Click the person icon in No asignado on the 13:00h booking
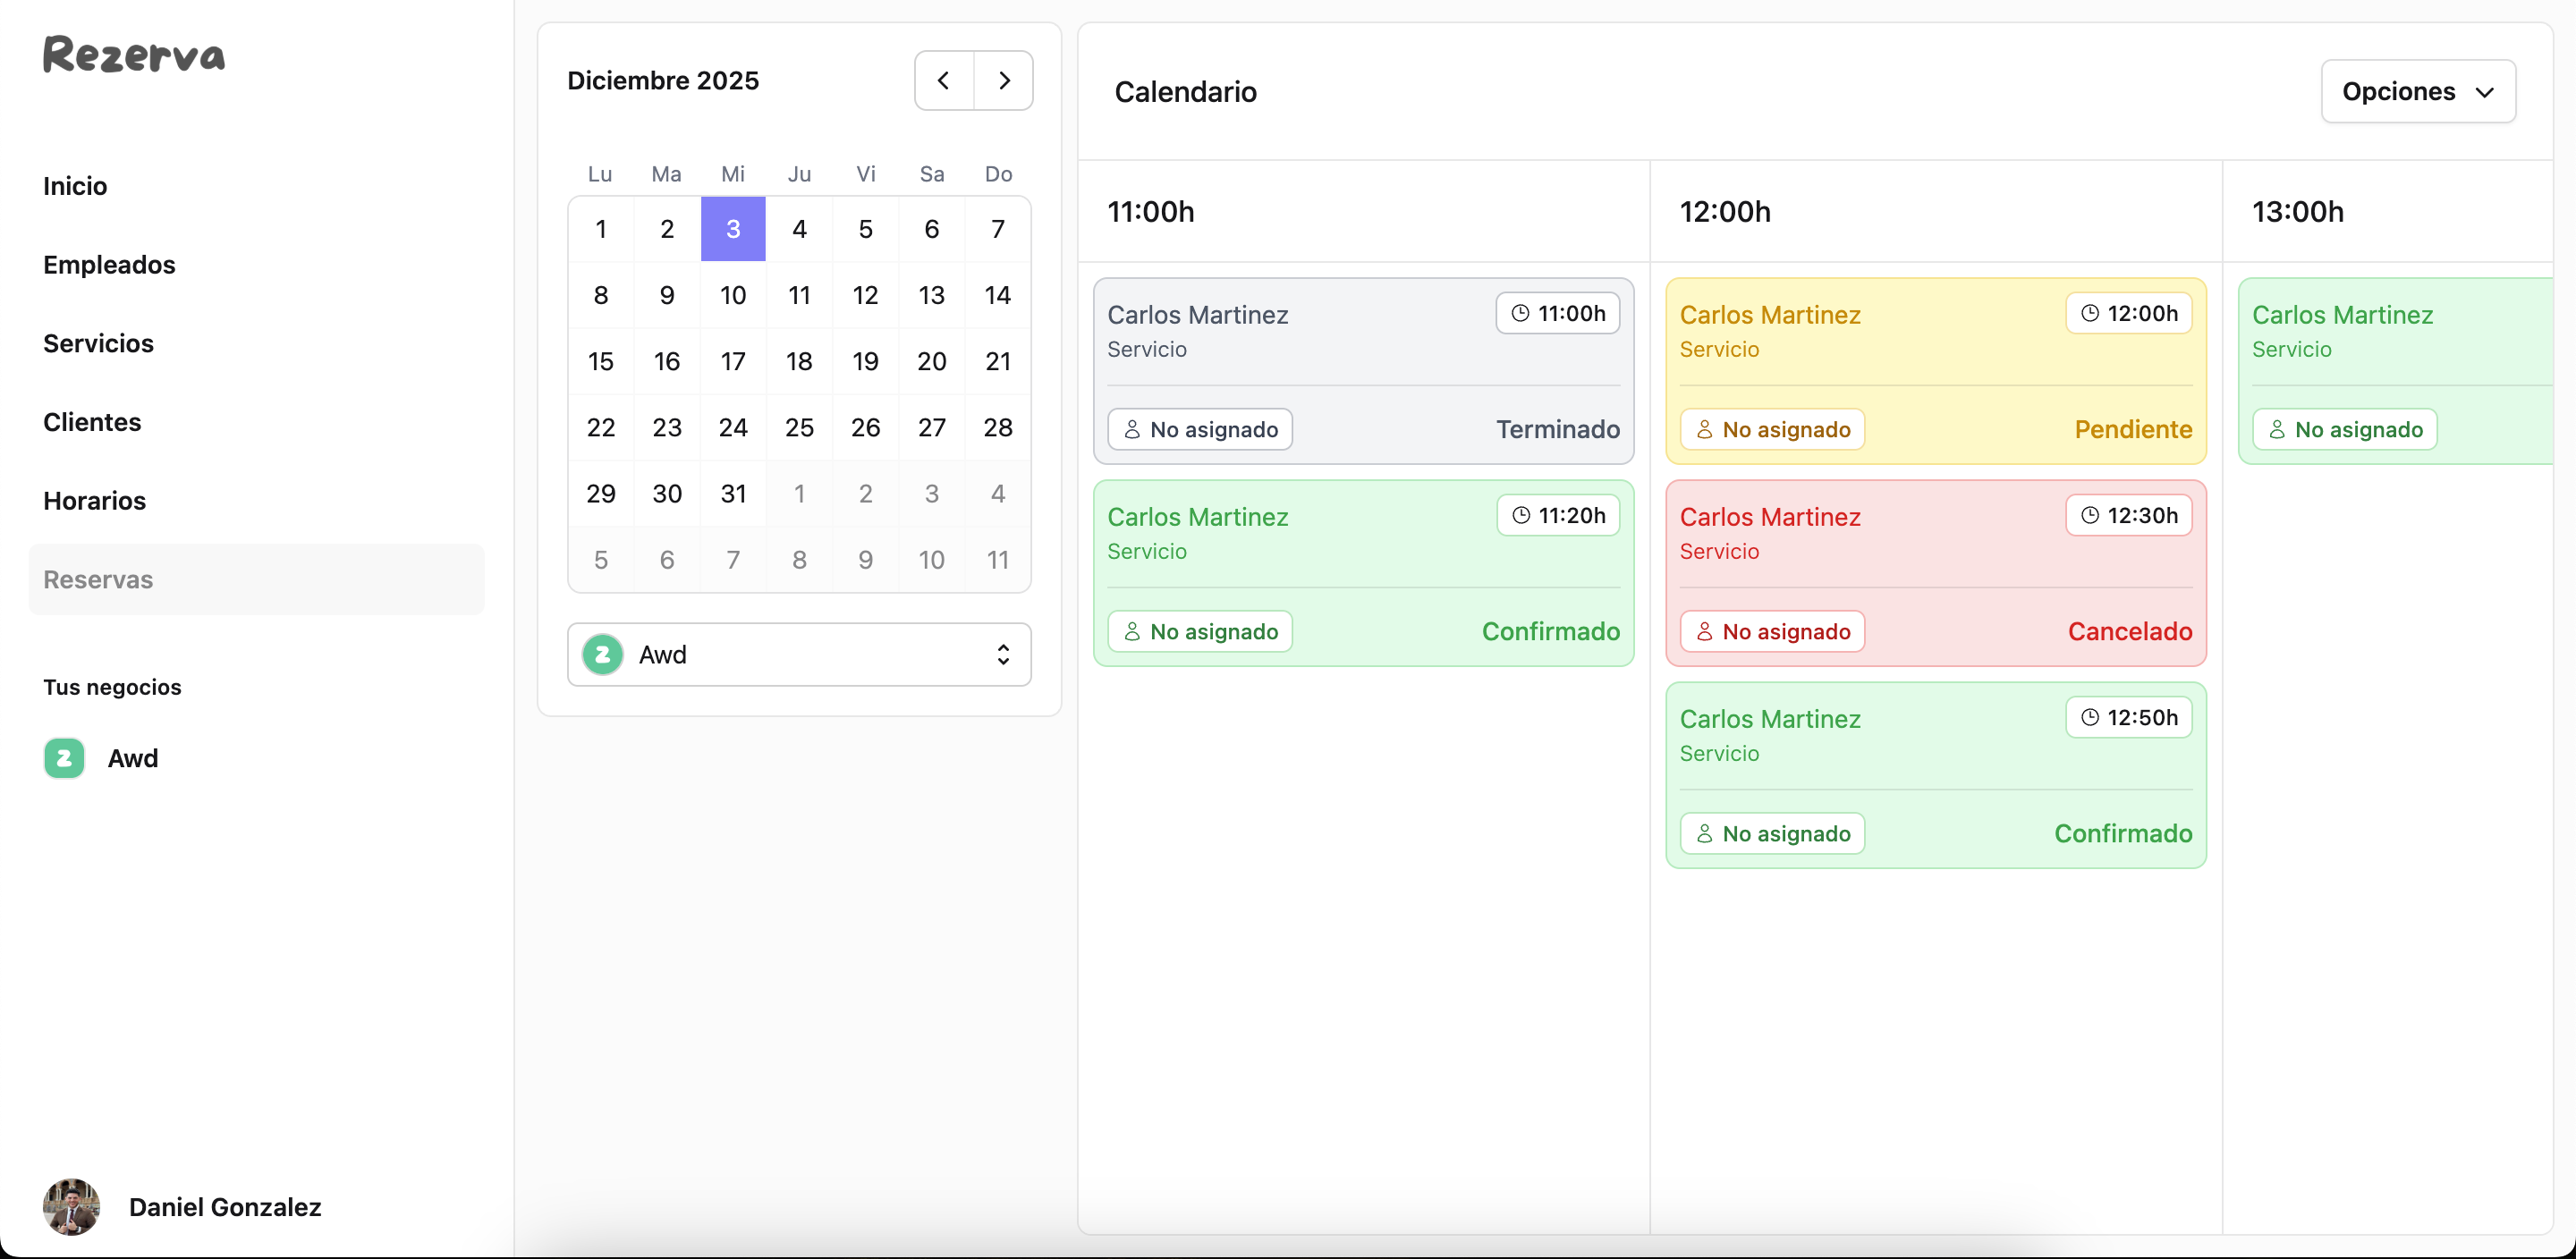 tap(2277, 429)
